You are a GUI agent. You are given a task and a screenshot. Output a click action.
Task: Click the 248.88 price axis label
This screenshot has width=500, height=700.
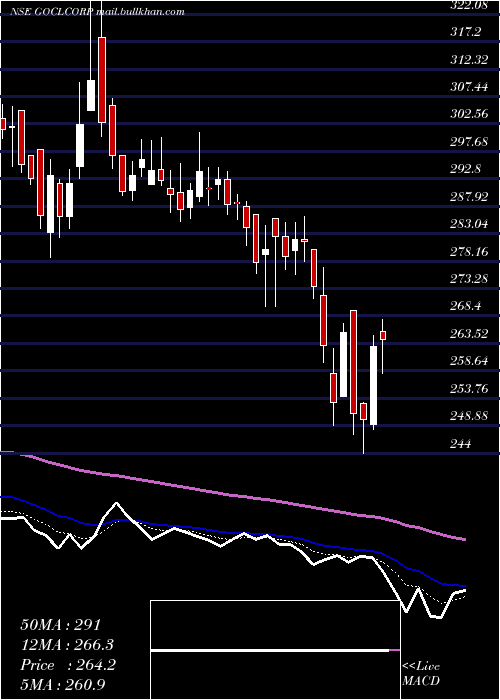point(469,416)
